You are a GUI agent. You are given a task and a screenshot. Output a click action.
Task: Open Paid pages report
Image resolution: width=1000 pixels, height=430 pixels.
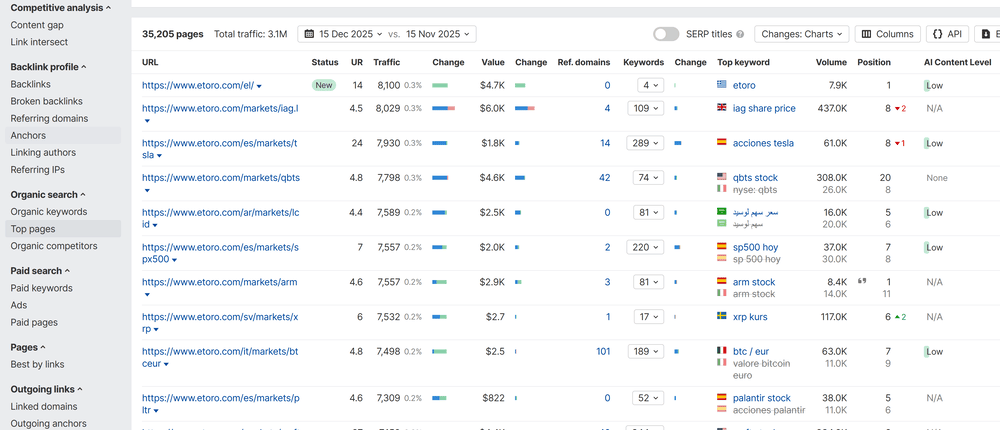tap(34, 322)
